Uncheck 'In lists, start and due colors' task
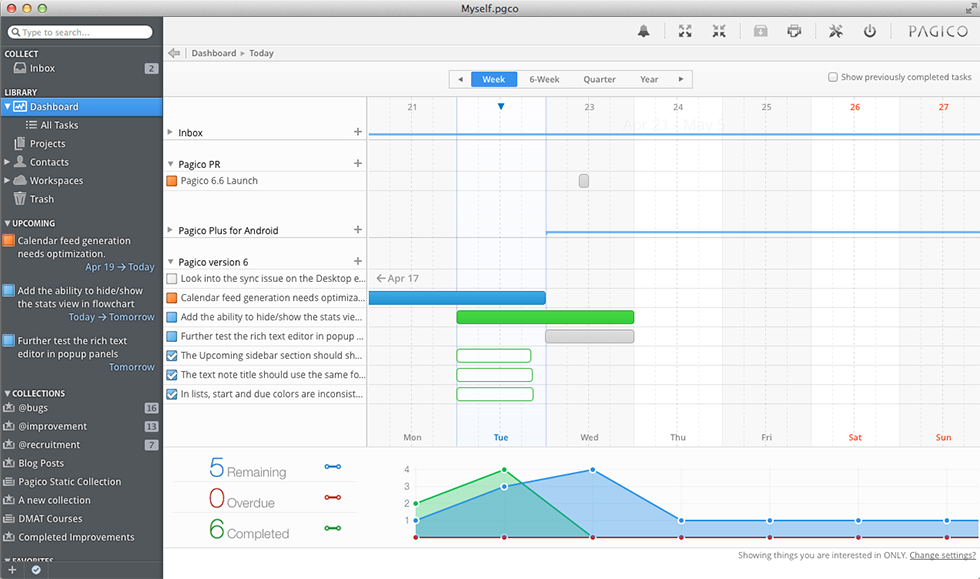This screenshot has height=579, width=980. tap(172, 395)
